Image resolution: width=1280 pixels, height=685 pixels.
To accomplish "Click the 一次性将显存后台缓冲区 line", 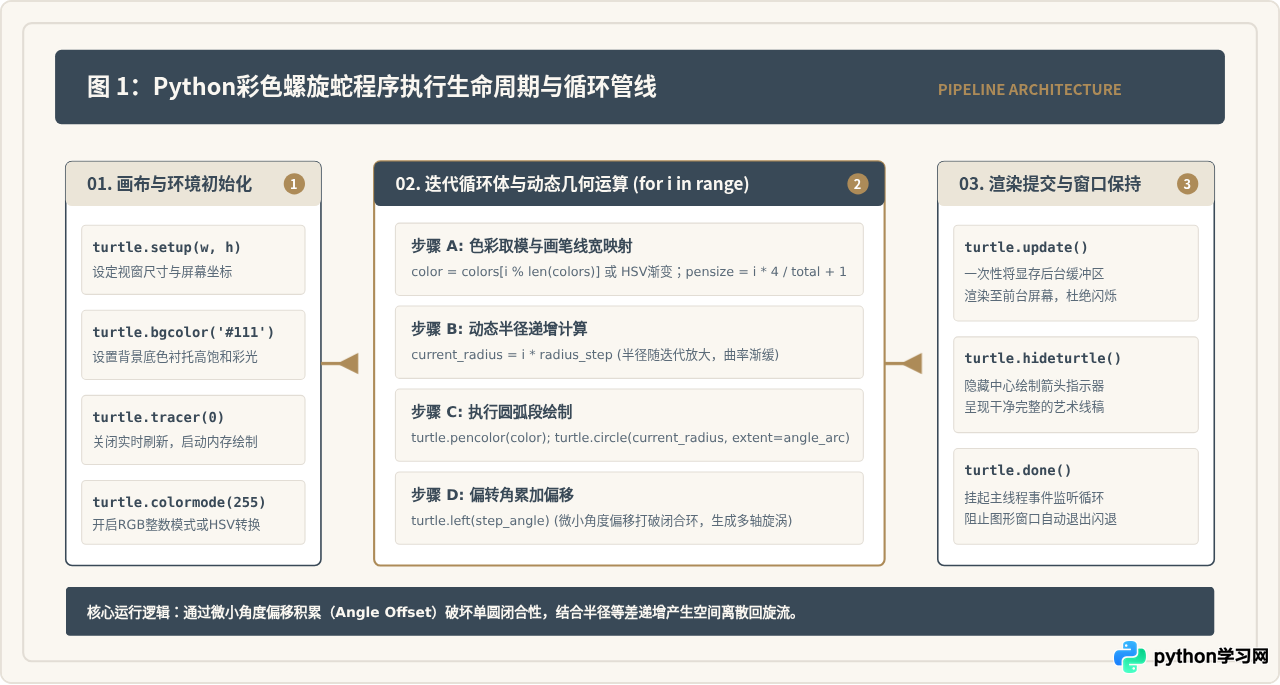I will (1034, 274).
